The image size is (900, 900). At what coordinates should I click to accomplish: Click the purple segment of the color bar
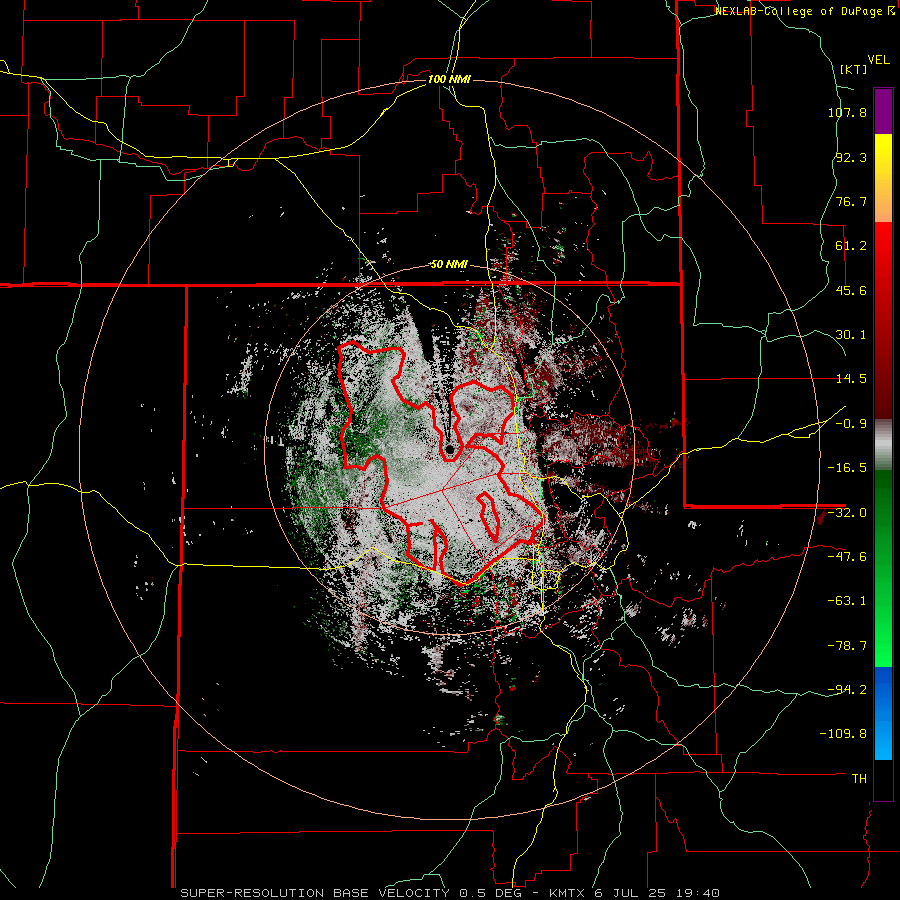pyautogui.click(x=883, y=111)
